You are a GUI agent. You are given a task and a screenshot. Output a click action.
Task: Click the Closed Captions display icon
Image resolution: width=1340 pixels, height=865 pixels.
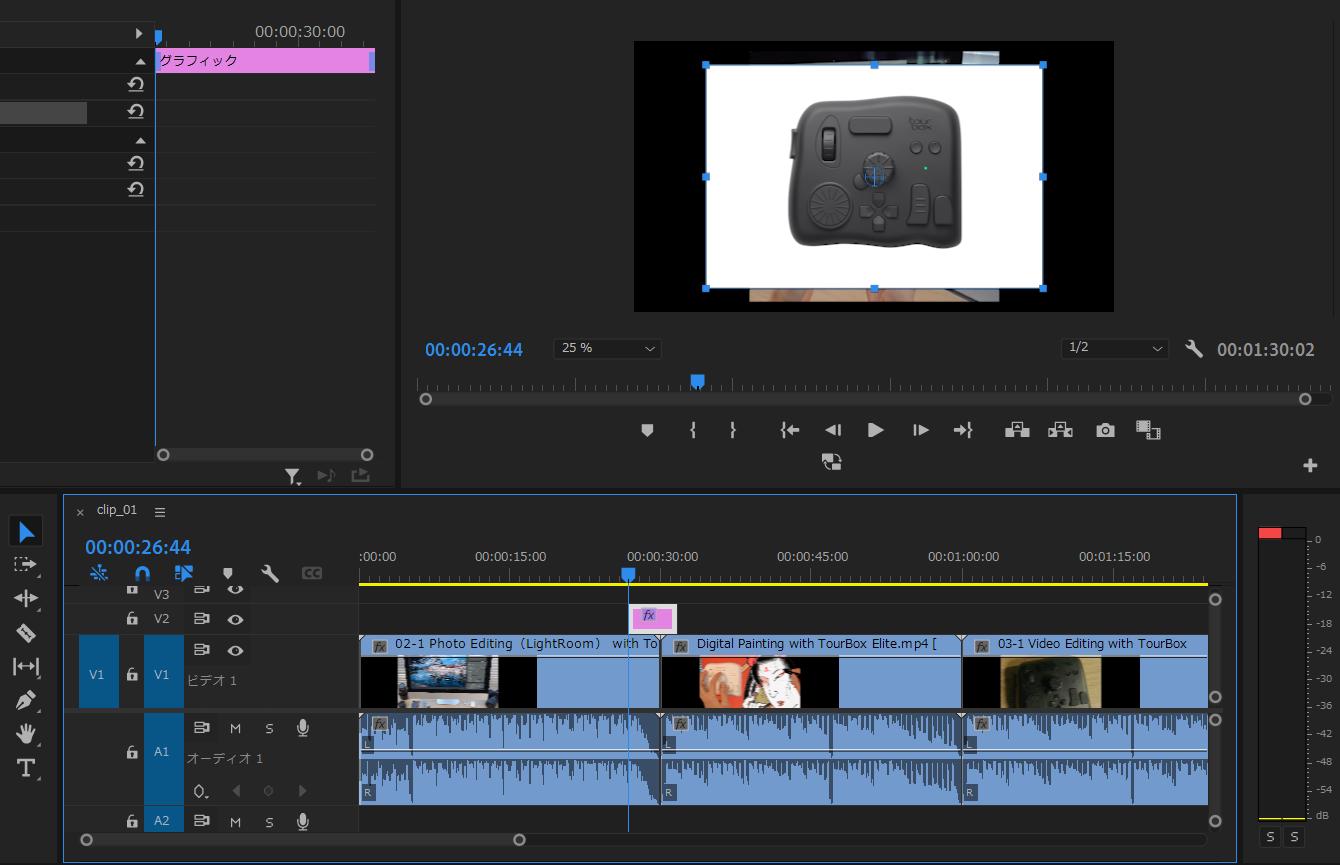tap(312, 573)
